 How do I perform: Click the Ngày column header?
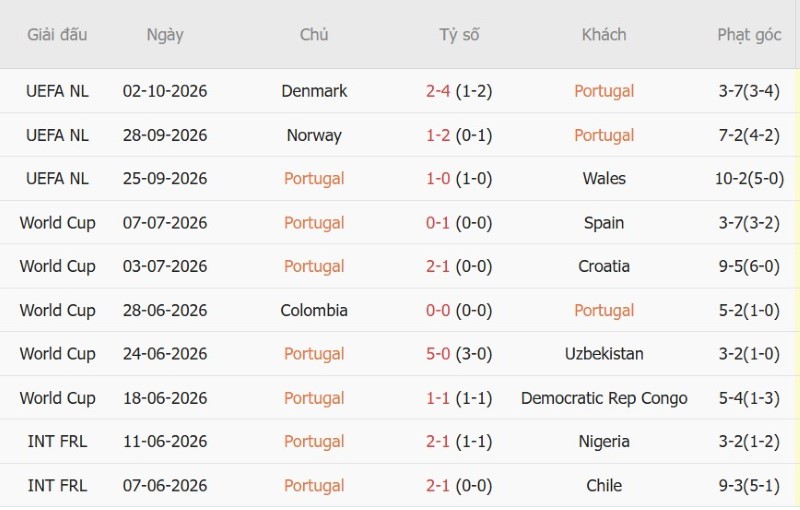pyautogui.click(x=165, y=35)
